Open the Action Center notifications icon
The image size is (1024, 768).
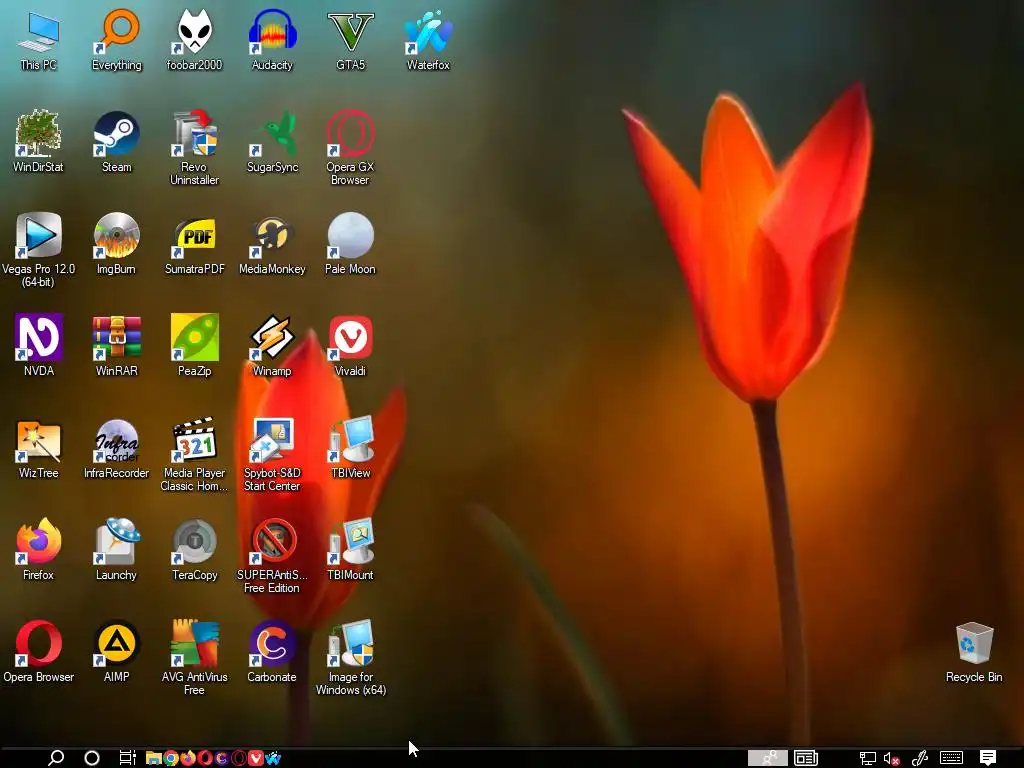pos(987,758)
